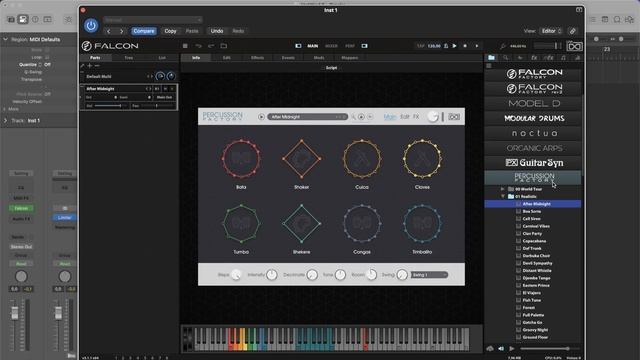Switch to the PERF view
Viewport: 640px width, 360px height.
coord(350,46)
